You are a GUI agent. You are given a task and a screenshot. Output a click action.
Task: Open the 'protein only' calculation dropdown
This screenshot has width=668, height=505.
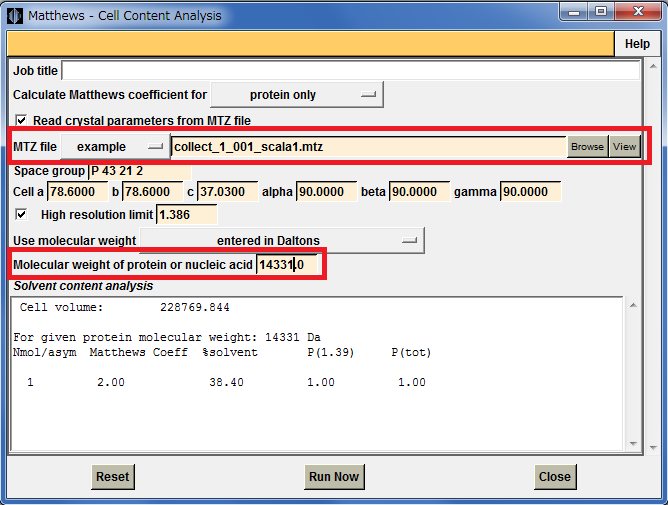click(297, 95)
